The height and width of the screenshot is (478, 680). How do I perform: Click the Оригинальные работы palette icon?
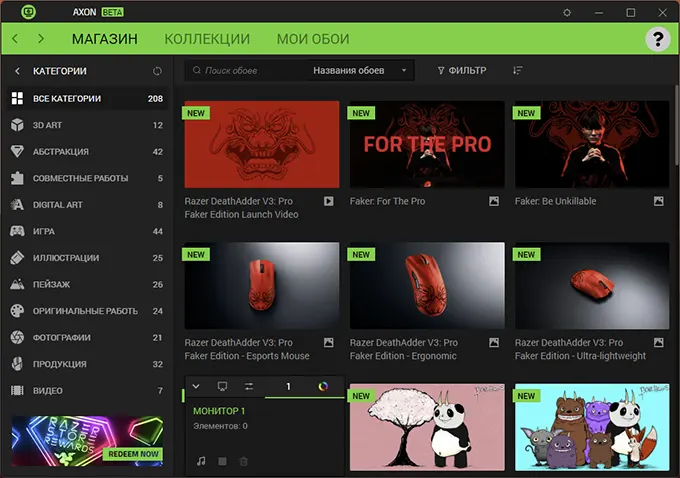[17, 311]
